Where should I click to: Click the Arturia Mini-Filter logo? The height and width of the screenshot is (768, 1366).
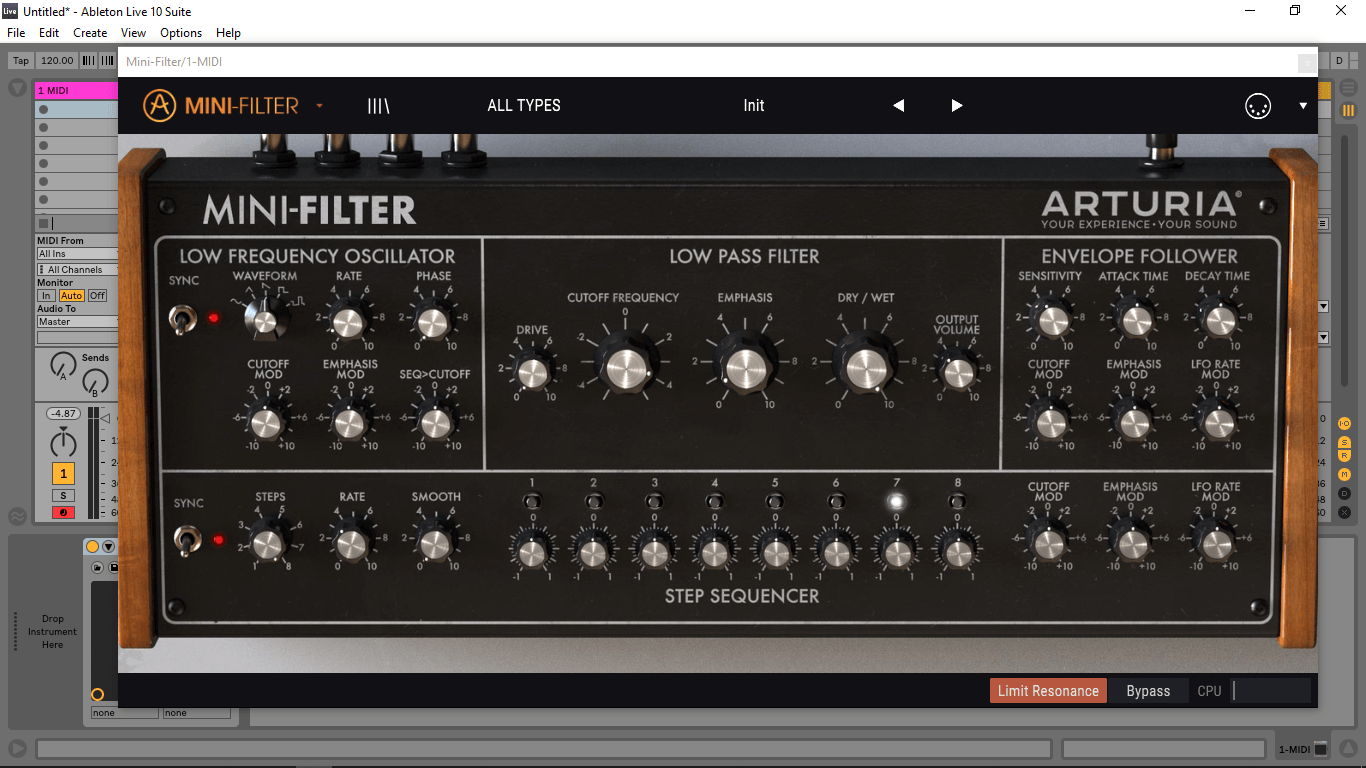(221, 105)
